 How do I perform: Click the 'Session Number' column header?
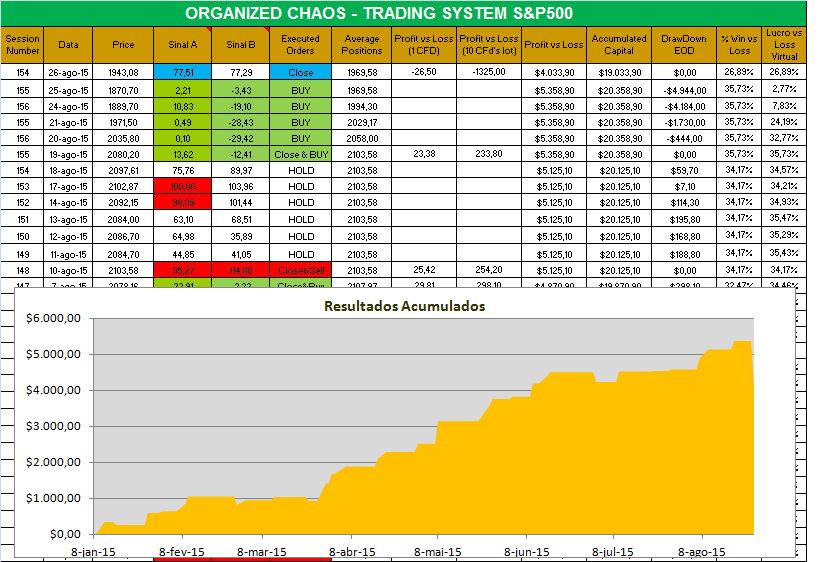tap(22, 45)
